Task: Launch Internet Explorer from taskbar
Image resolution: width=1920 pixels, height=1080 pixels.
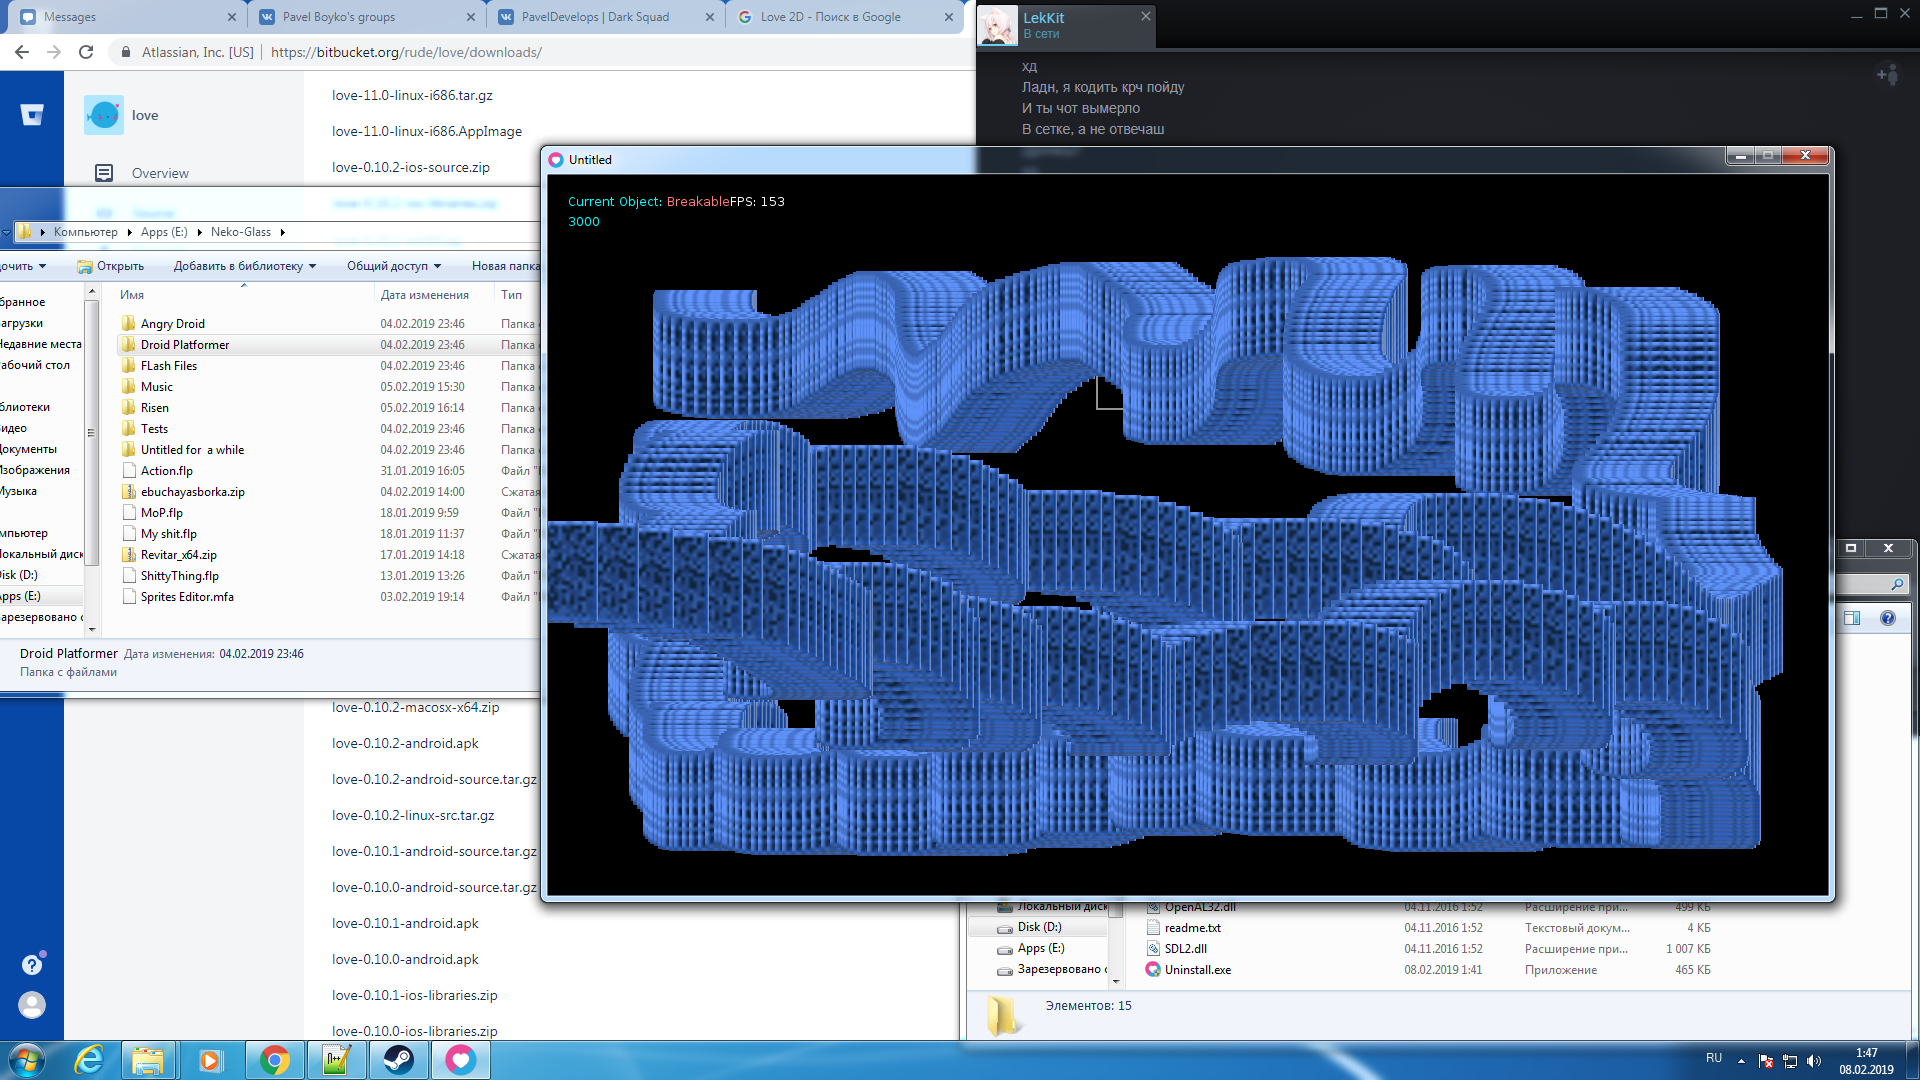Action: tap(90, 1060)
